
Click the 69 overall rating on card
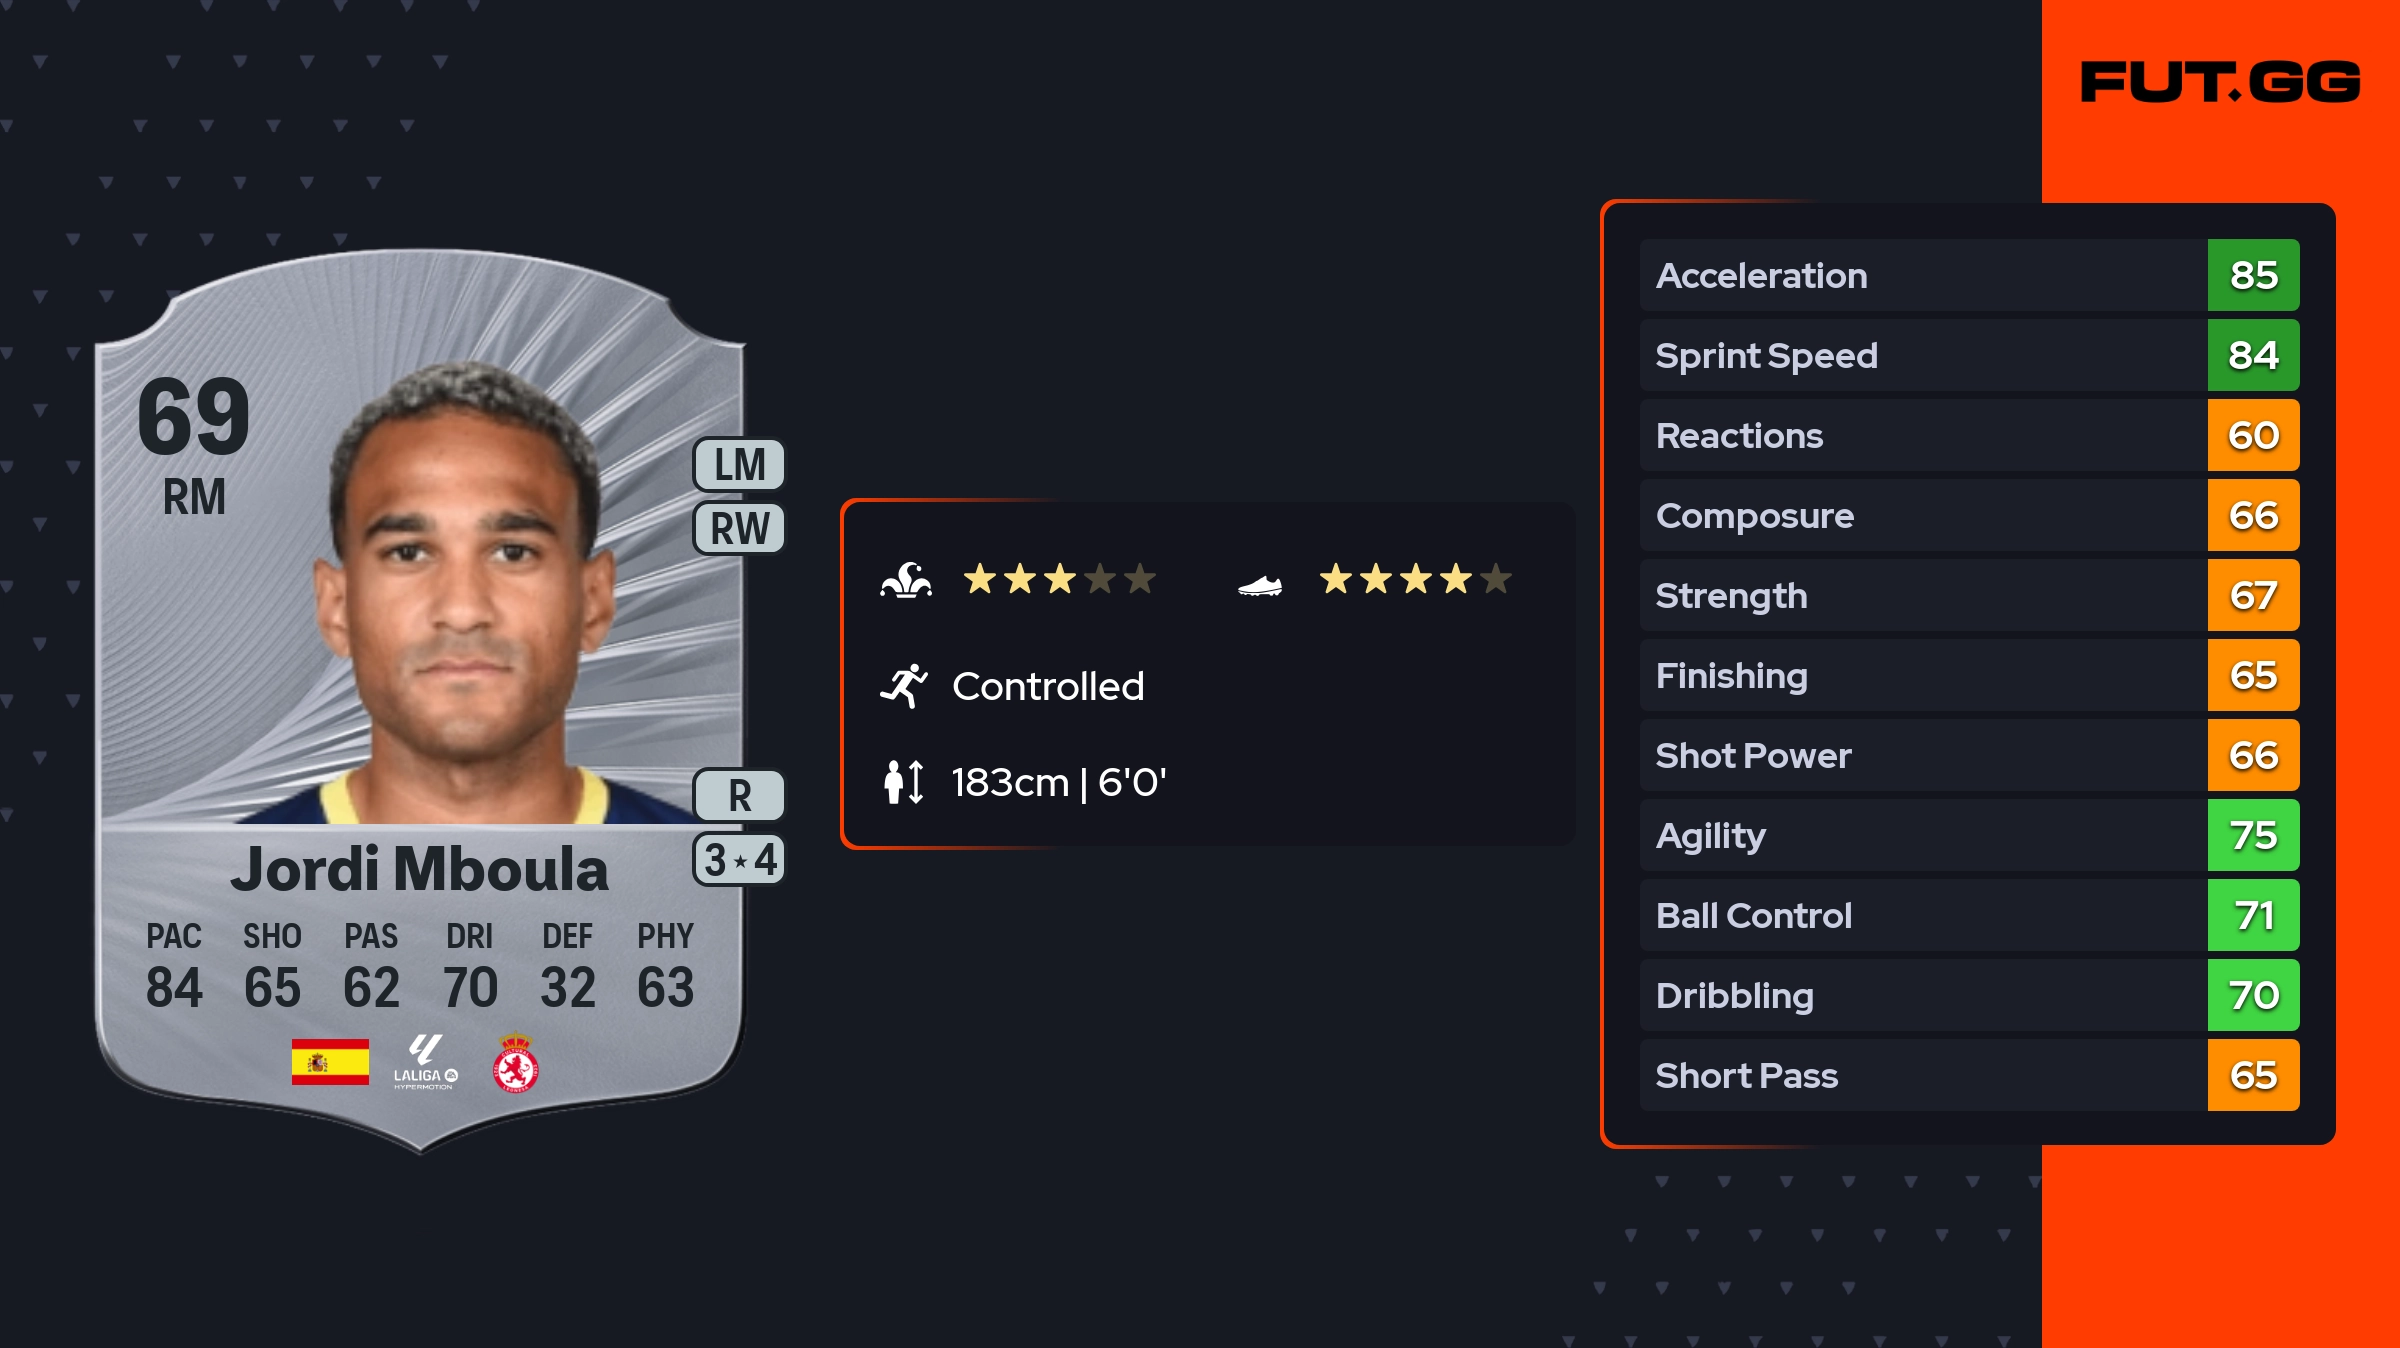194,416
